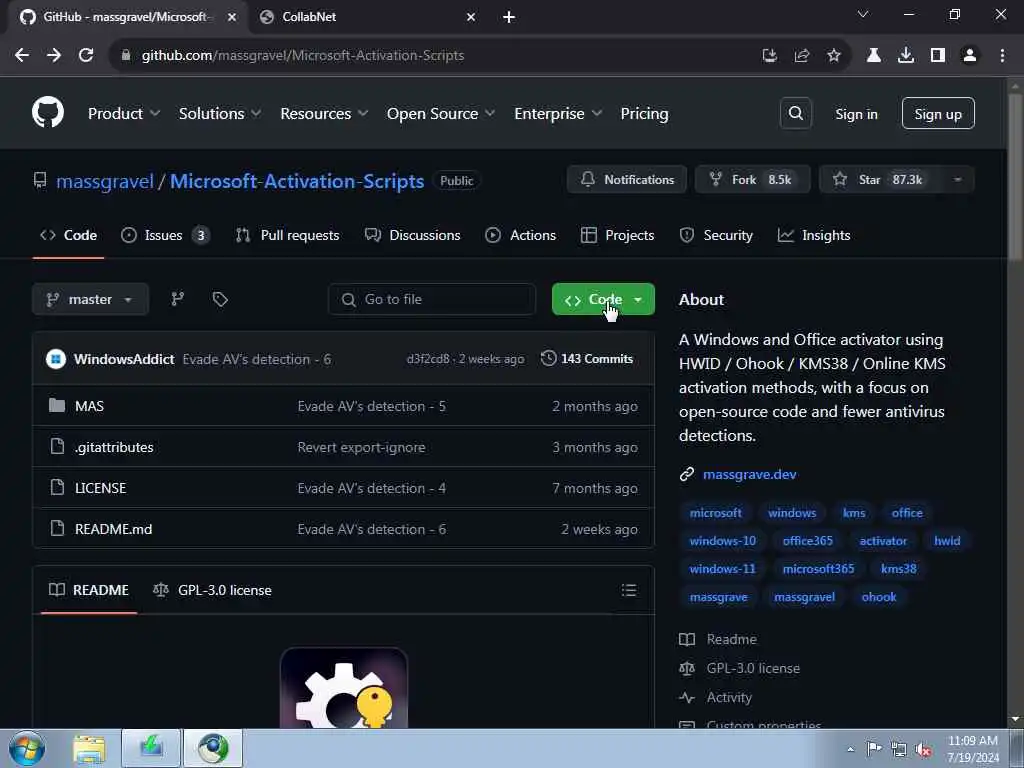Open LICENSE file
The width and height of the screenshot is (1024, 768).
coord(100,488)
